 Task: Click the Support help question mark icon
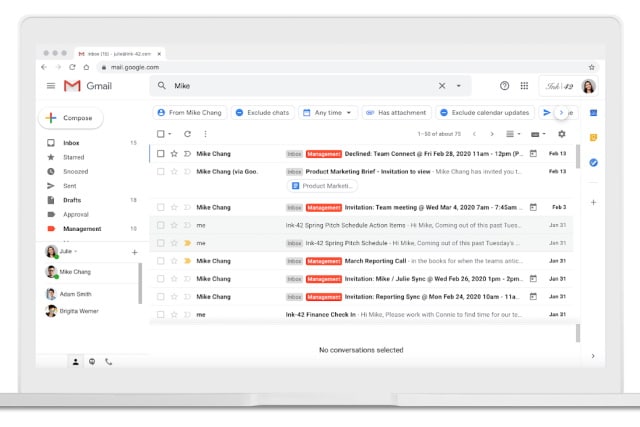[x=504, y=86]
